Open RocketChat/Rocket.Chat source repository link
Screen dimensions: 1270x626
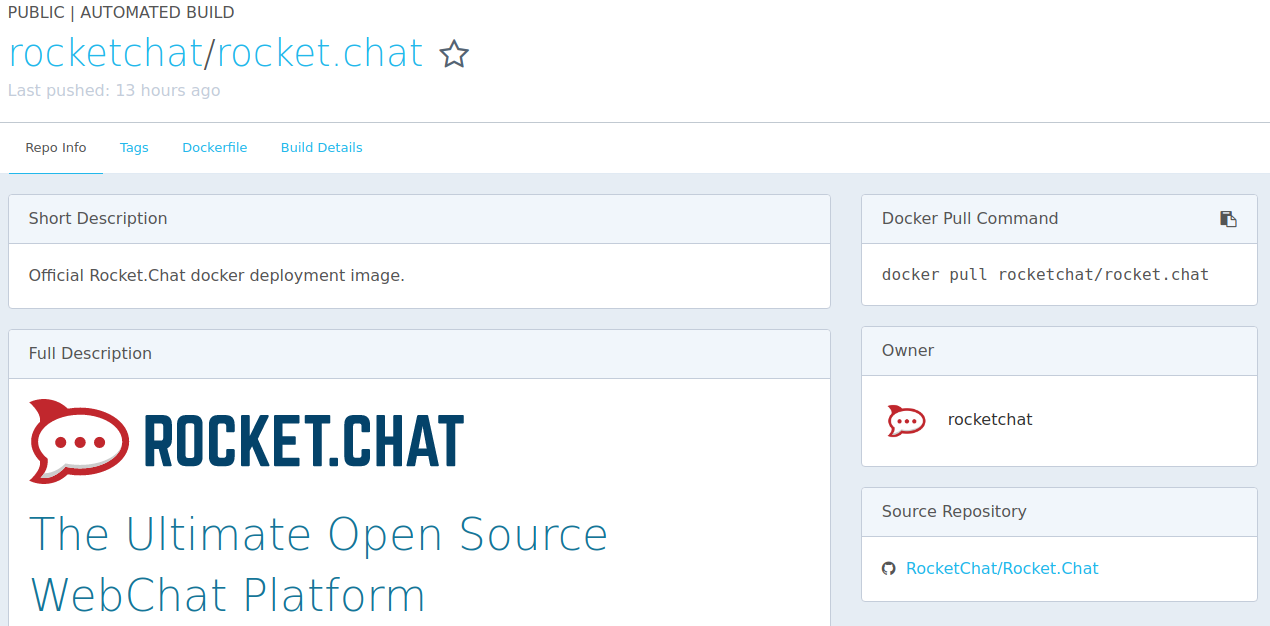tap(1002, 569)
